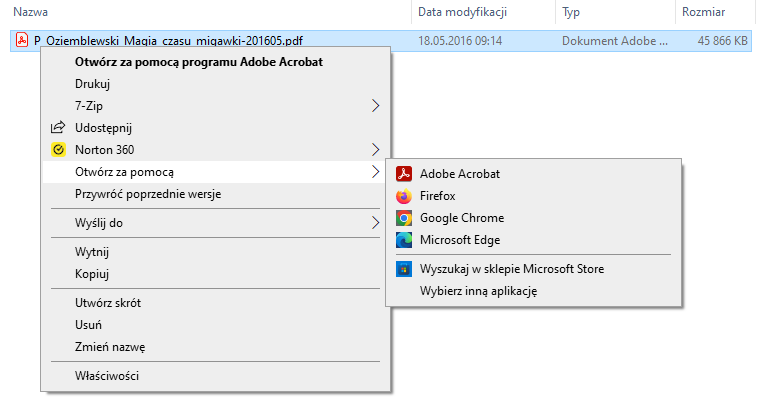The height and width of the screenshot is (400, 770).
Task: Click the PDF file icon beside the filename
Action: click(x=22, y=39)
